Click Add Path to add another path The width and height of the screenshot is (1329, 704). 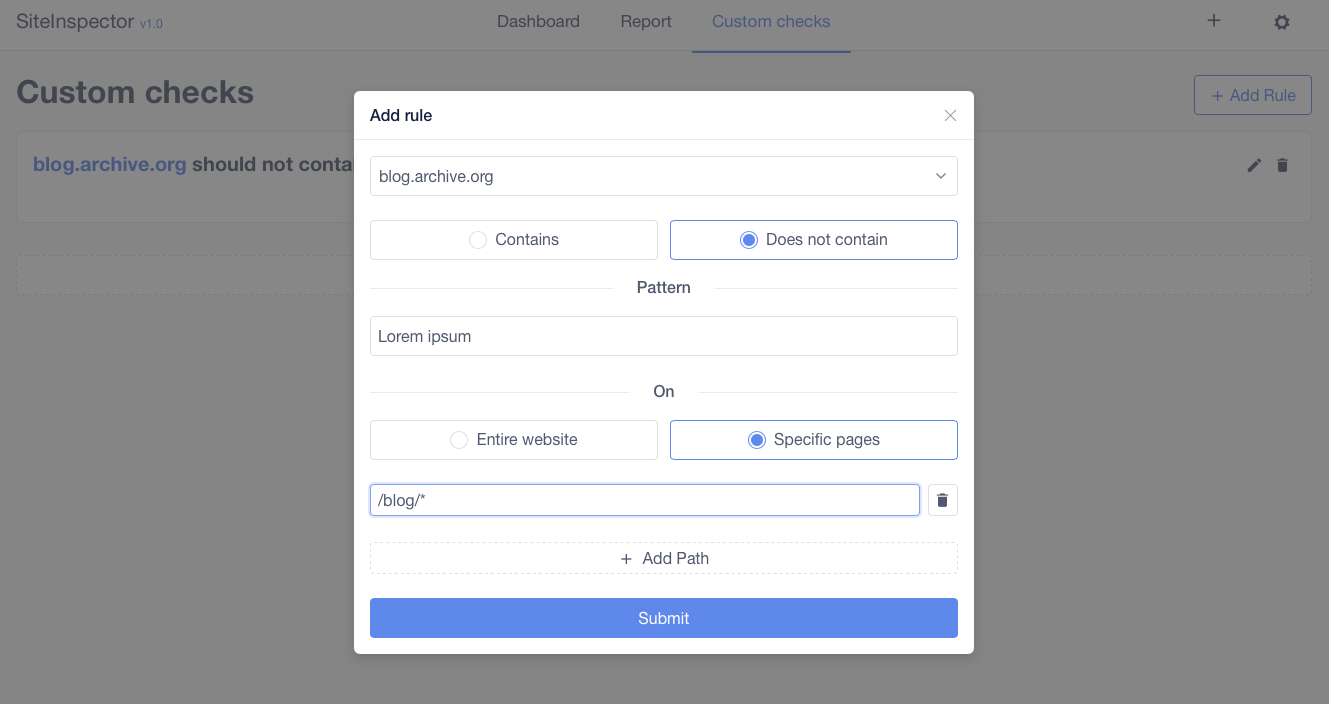click(663, 558)
